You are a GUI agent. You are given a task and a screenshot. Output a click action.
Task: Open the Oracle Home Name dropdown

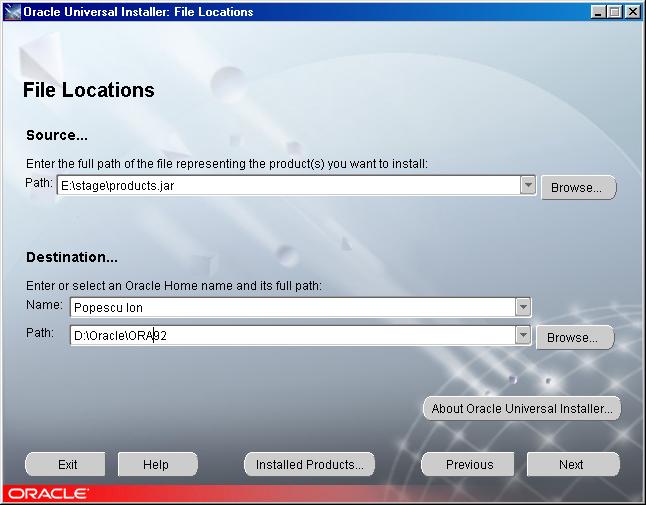point(522,307)
